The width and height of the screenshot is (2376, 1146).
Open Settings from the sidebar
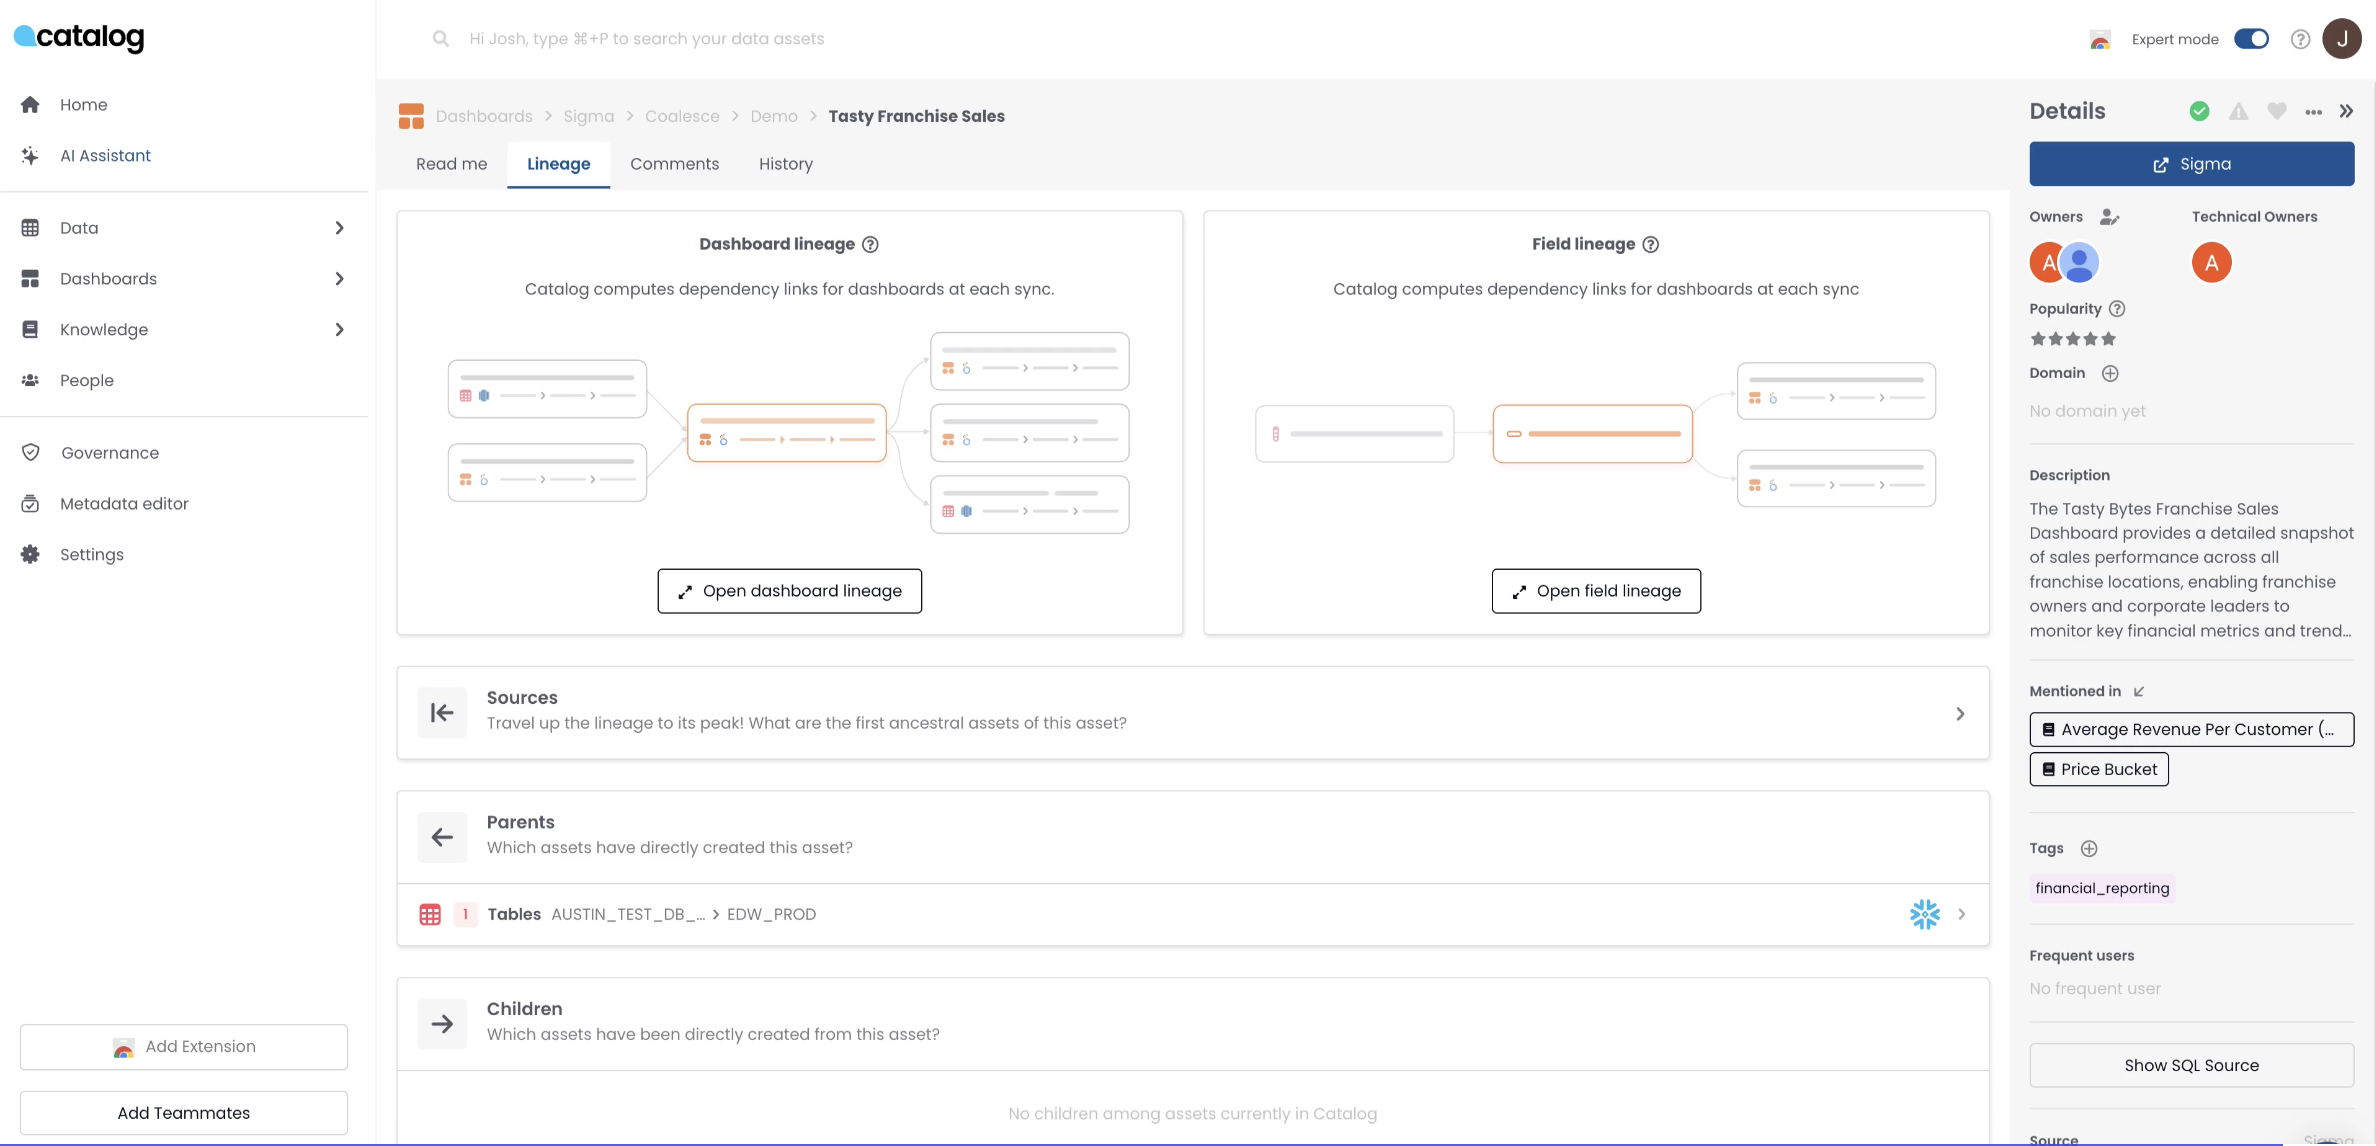pyautogui.click(x=92, y=553)
